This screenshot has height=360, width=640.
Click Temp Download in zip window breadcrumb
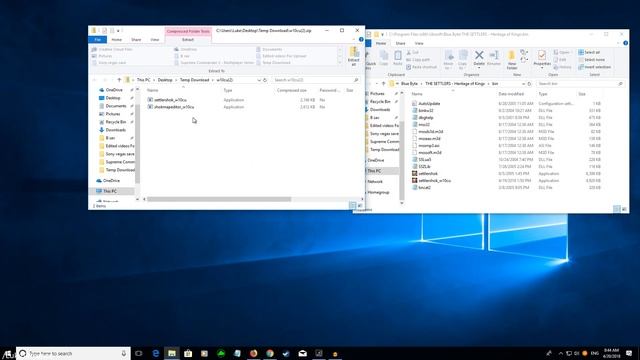(194, 80)
